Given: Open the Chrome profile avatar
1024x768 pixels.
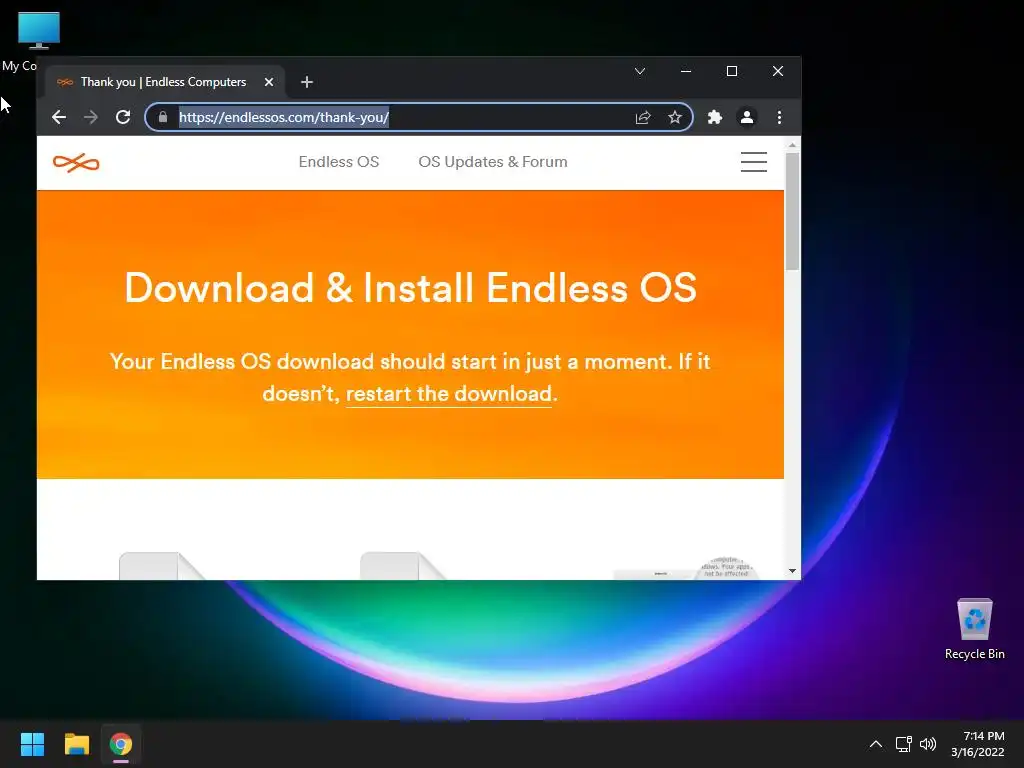Looking at the screenshot, I should click(746, 118).
